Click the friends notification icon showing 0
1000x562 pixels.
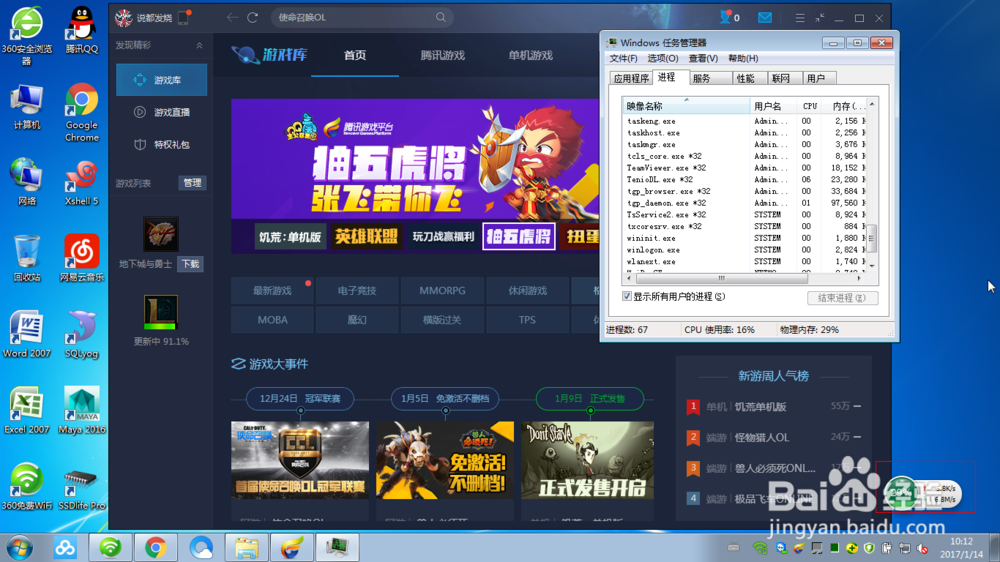pyautogui.click(x=729, y=17)
